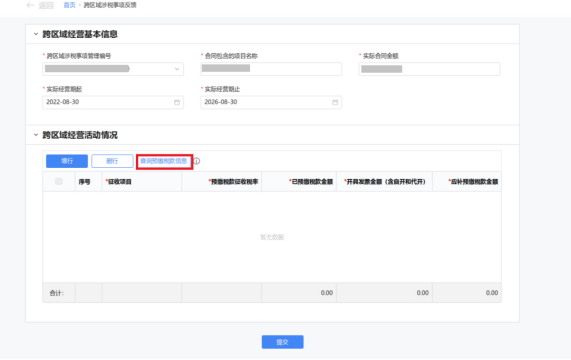Click the blue 增行 button
571x360 pixels.
(x=67, y=161)
